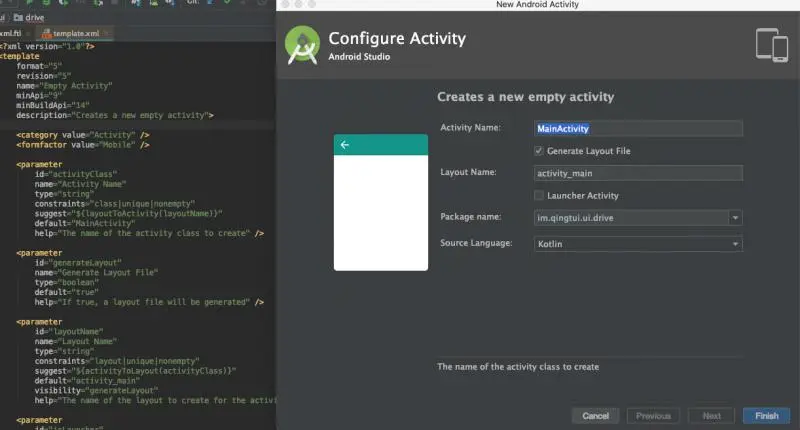
Task: Click the visibility="generateLayout" line in editor
Action: [x=96, y=391]
